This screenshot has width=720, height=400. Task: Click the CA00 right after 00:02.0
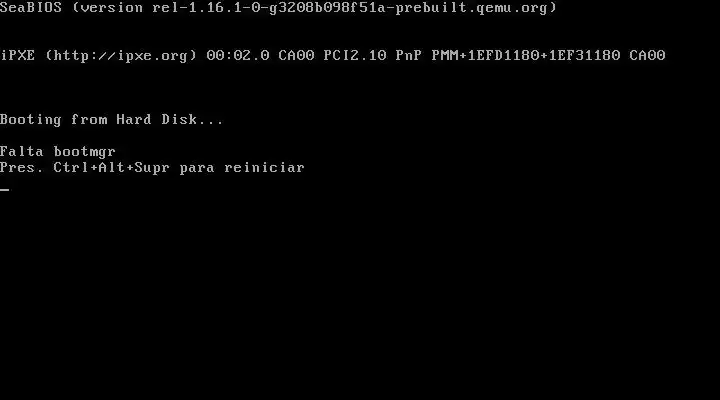(x=296, y=56)
